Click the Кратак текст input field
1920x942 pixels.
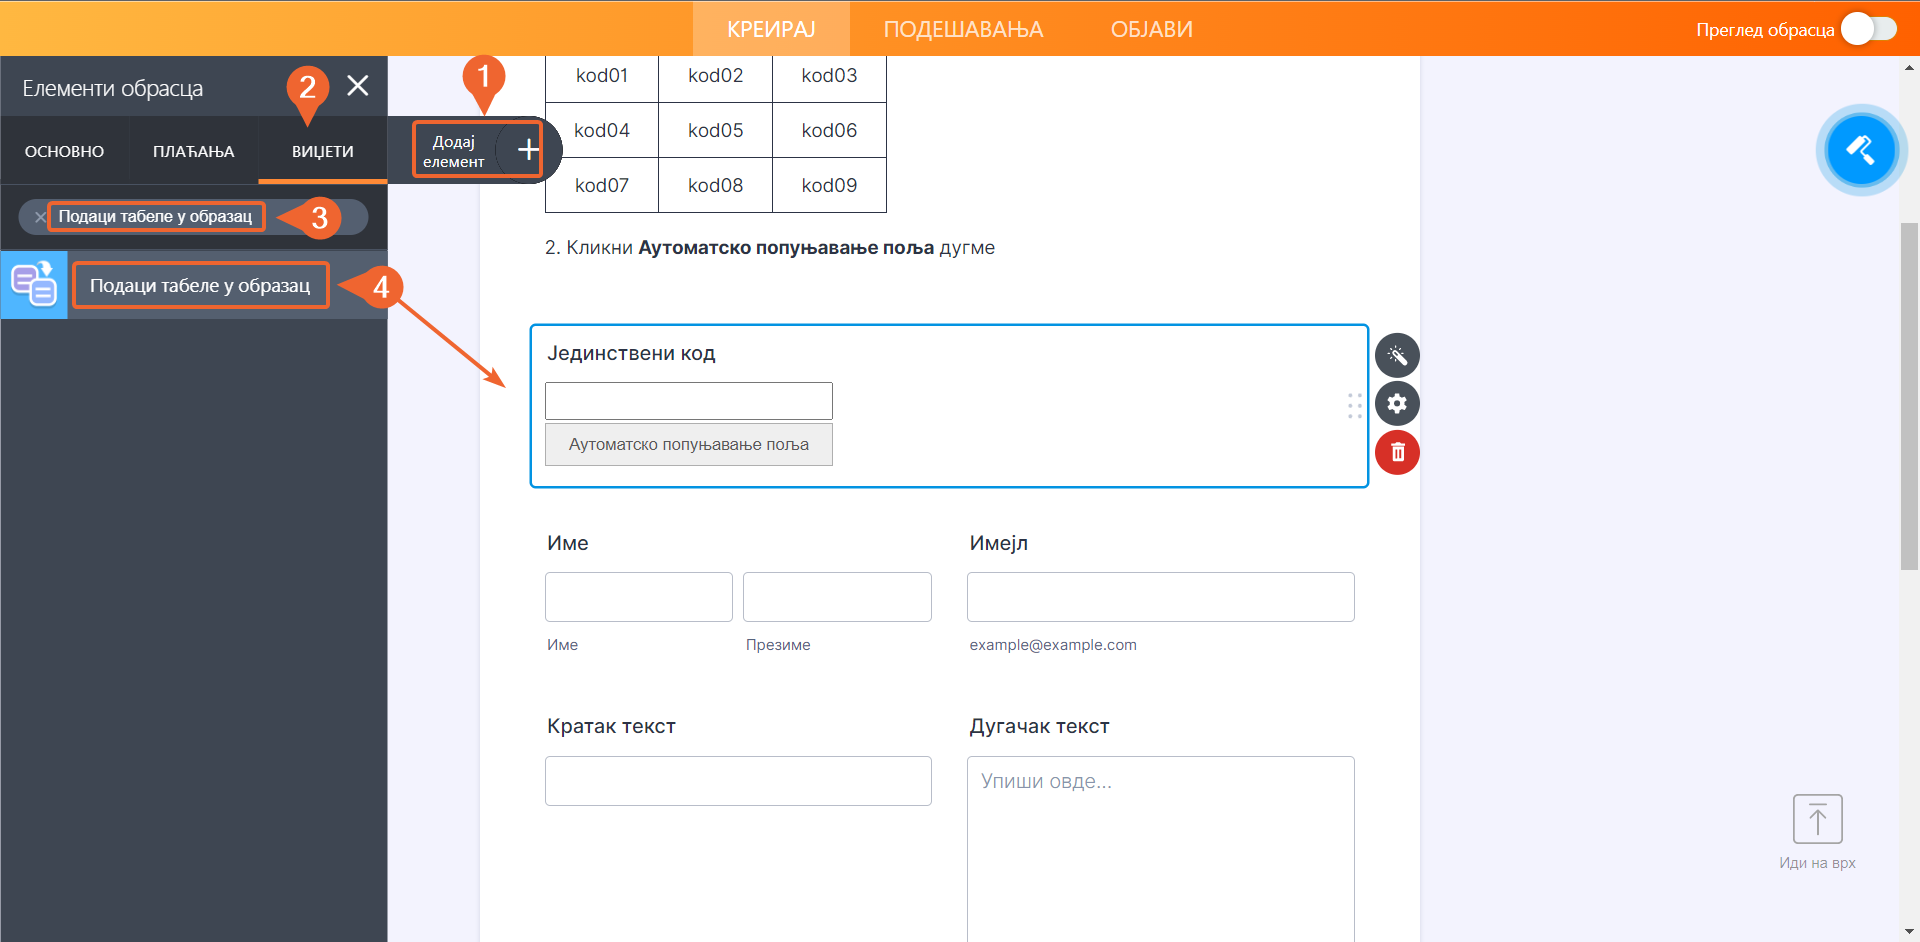738,781
